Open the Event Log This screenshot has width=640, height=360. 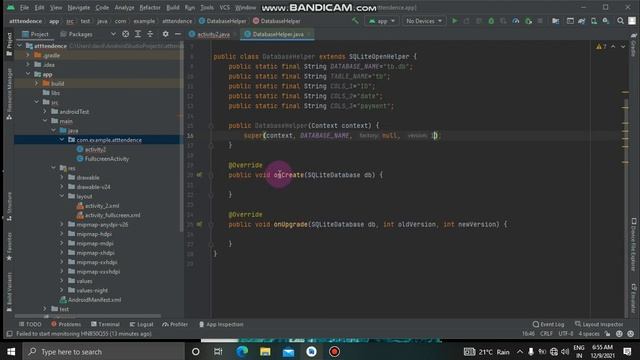coord(548,324)
